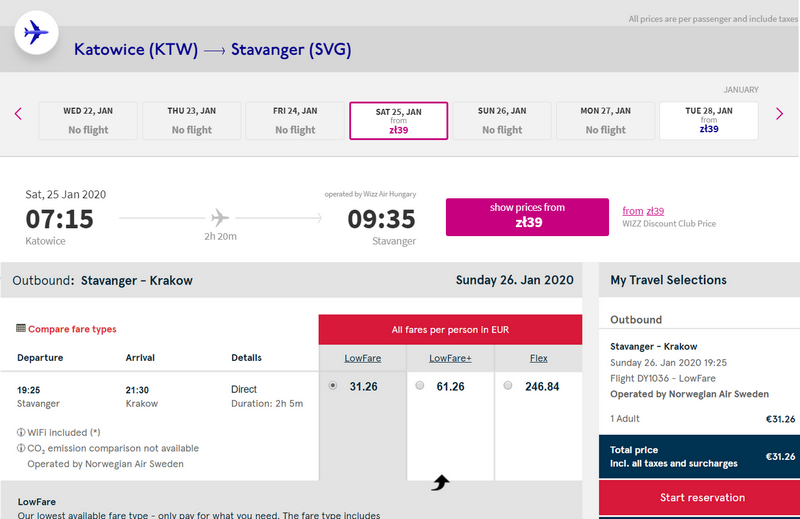Open the Flex column header link
Viewport: 800px width, 519px height.
click(x=538, y=358)
